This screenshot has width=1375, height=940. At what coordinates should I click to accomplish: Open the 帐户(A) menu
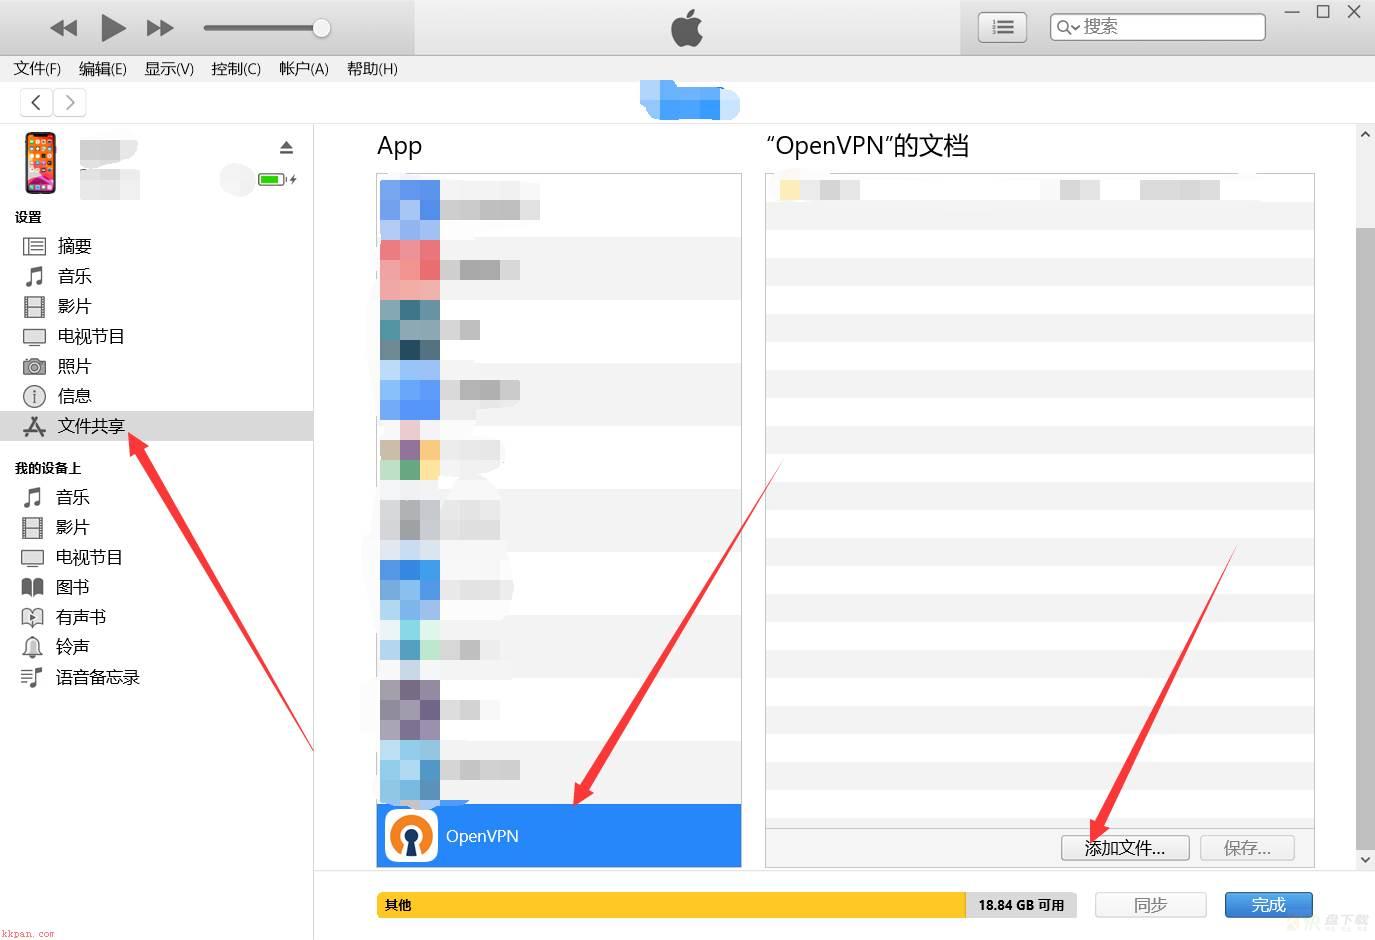coord(304,68)
